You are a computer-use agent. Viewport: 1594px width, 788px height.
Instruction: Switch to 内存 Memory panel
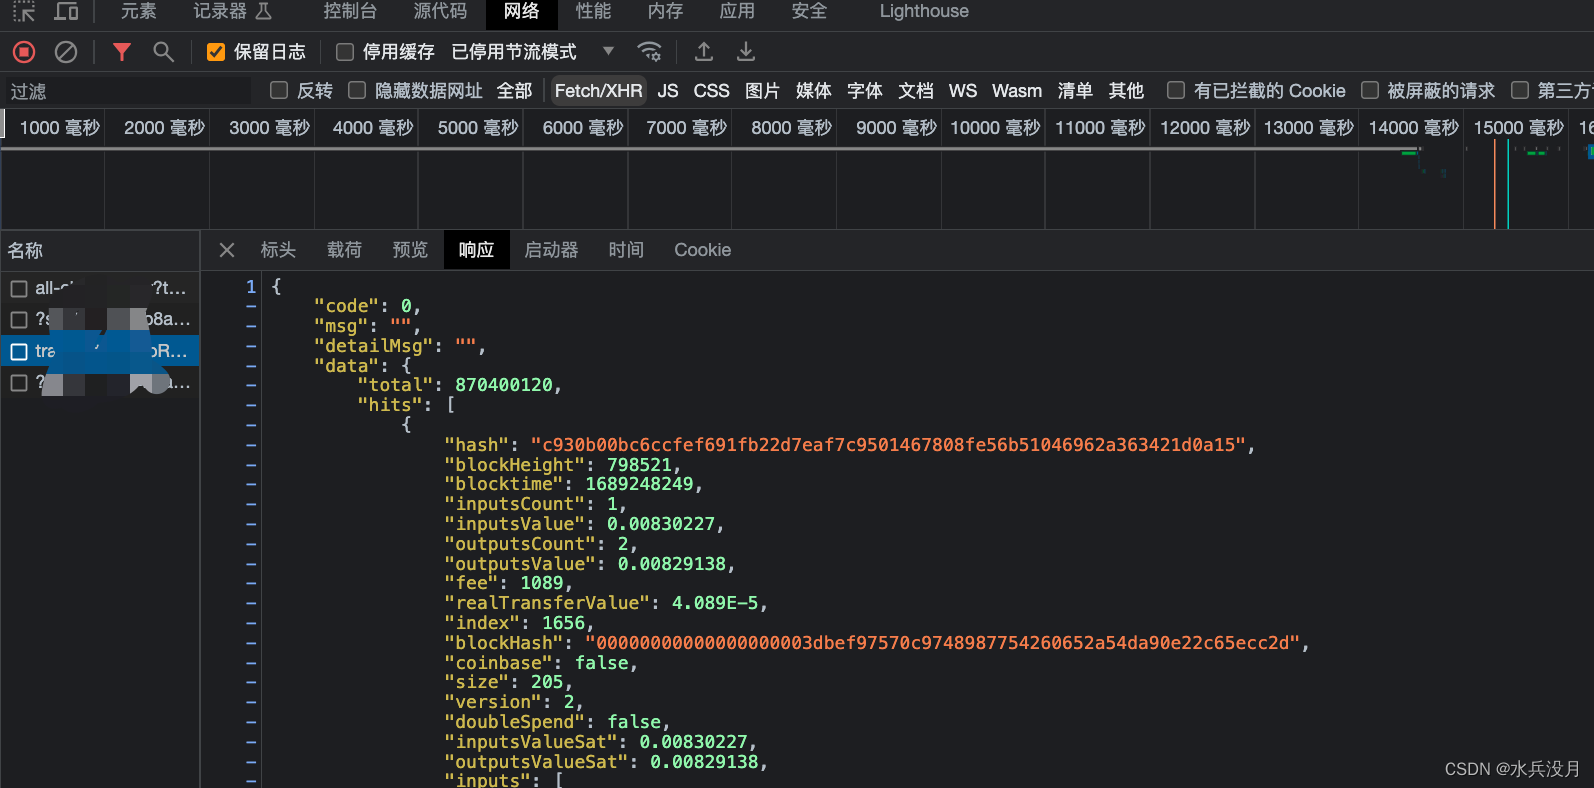pyautogui.click(x=665, y=11)
